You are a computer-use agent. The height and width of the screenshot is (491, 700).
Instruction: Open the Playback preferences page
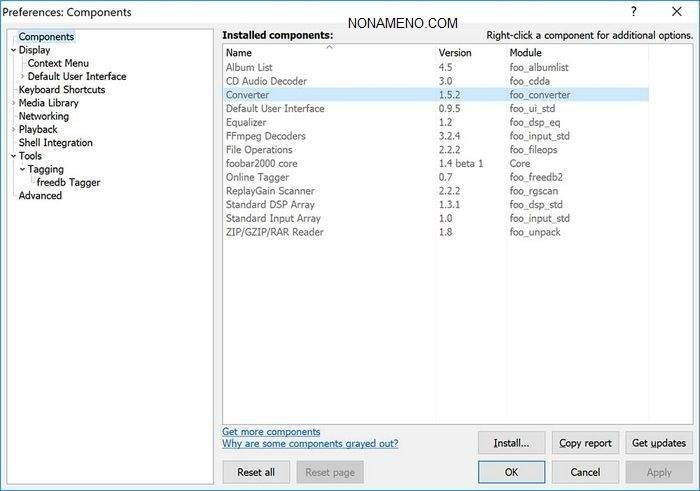38,129
